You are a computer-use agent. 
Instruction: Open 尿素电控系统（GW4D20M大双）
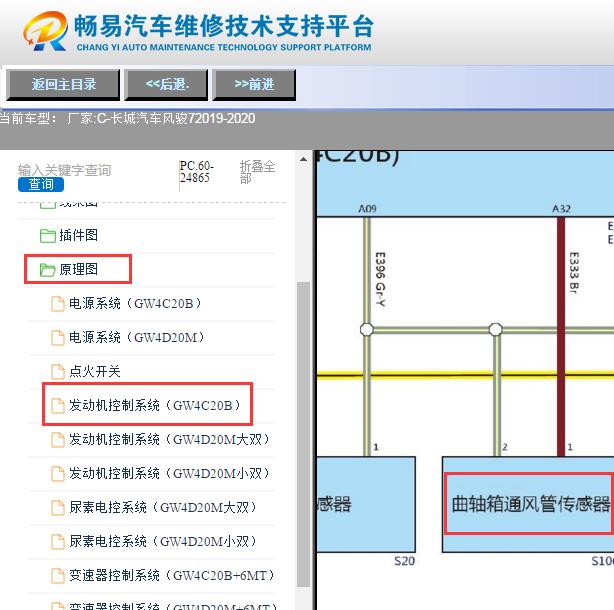(163, 507)
